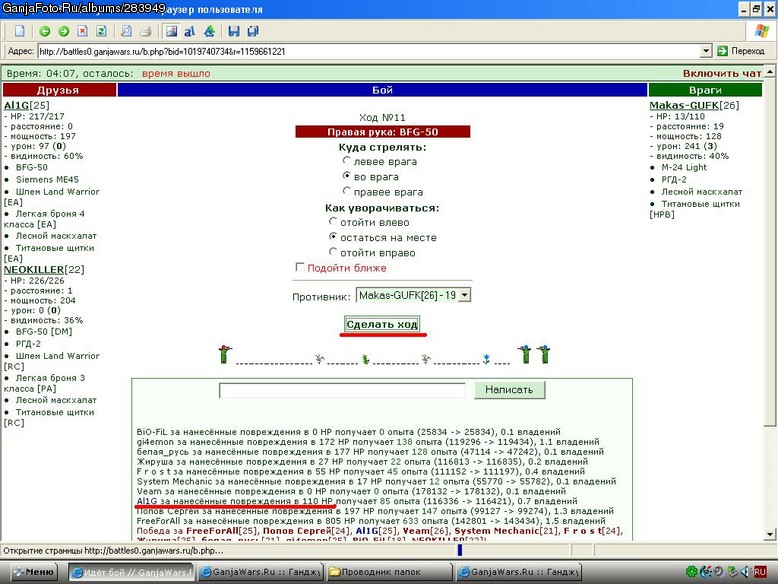Select 'отойти вправо' dodge option
The height and width of the screenshot is (584, 778).
pos(333,252)
